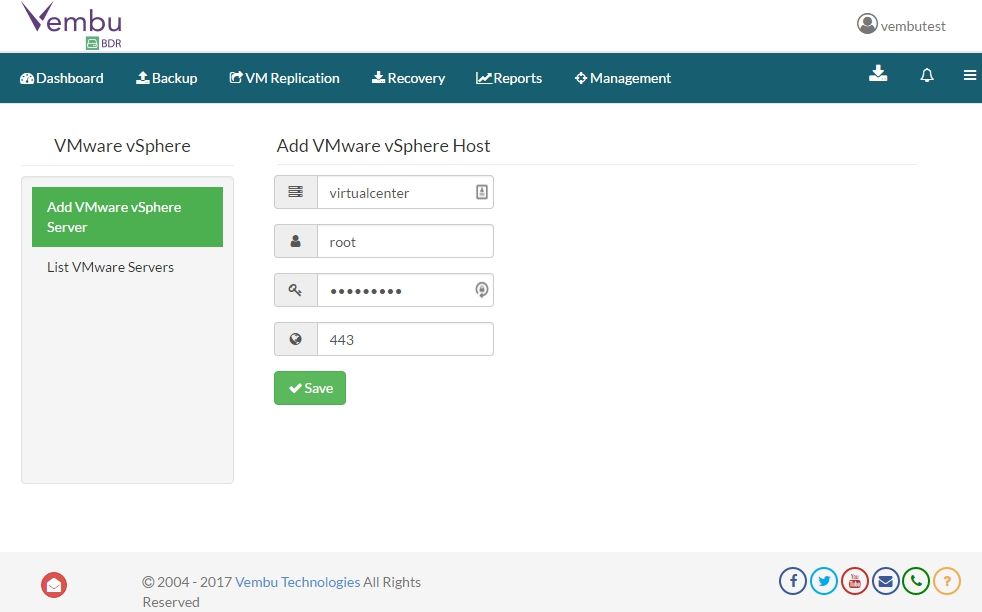Open the Twitter icon in footer
The width and height of the screenshot is (982, 612).
click(824, 581)
